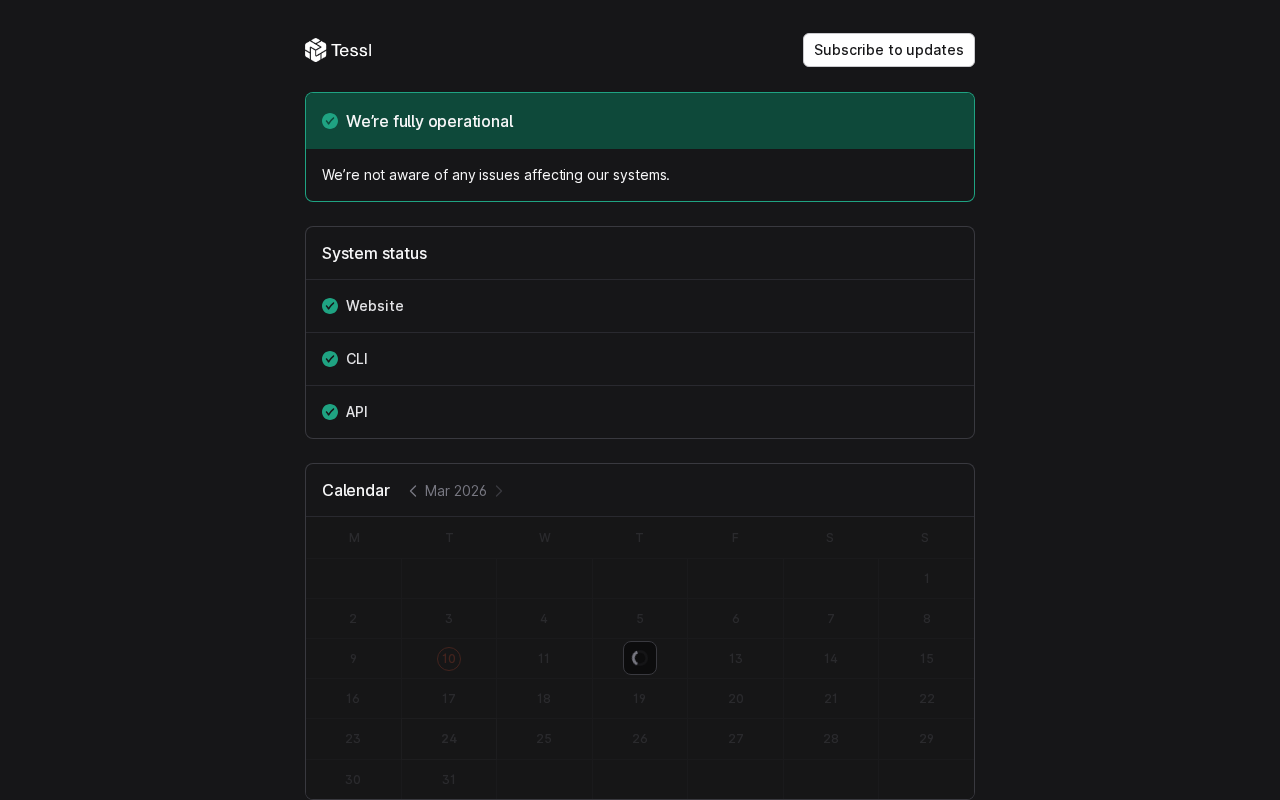Click the loading spinner in the calendar

[x=640, y=658]
